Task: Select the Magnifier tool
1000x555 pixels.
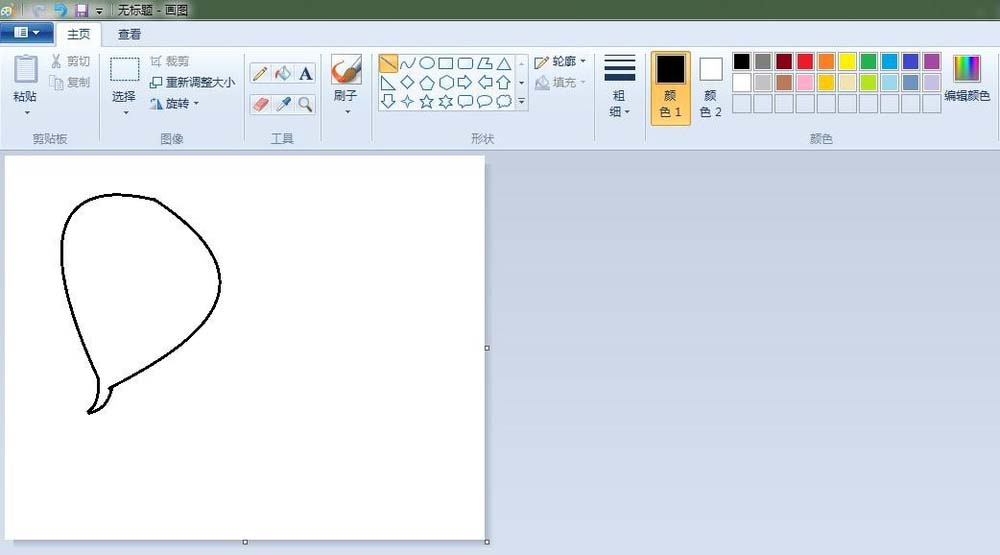Action: 305,104
